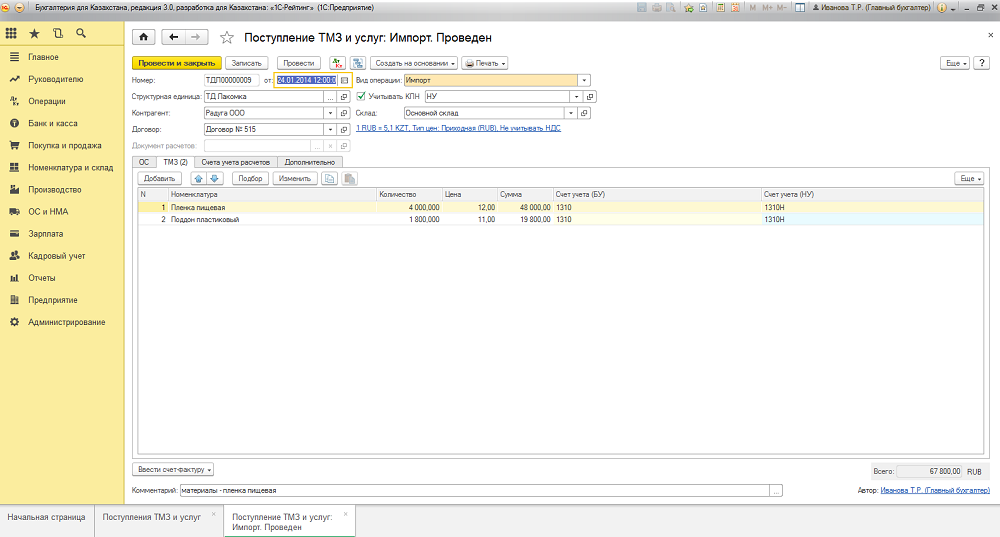Select row Пленка пищевая
This screenshot has height=537, width=1000.
pos(561,207)
